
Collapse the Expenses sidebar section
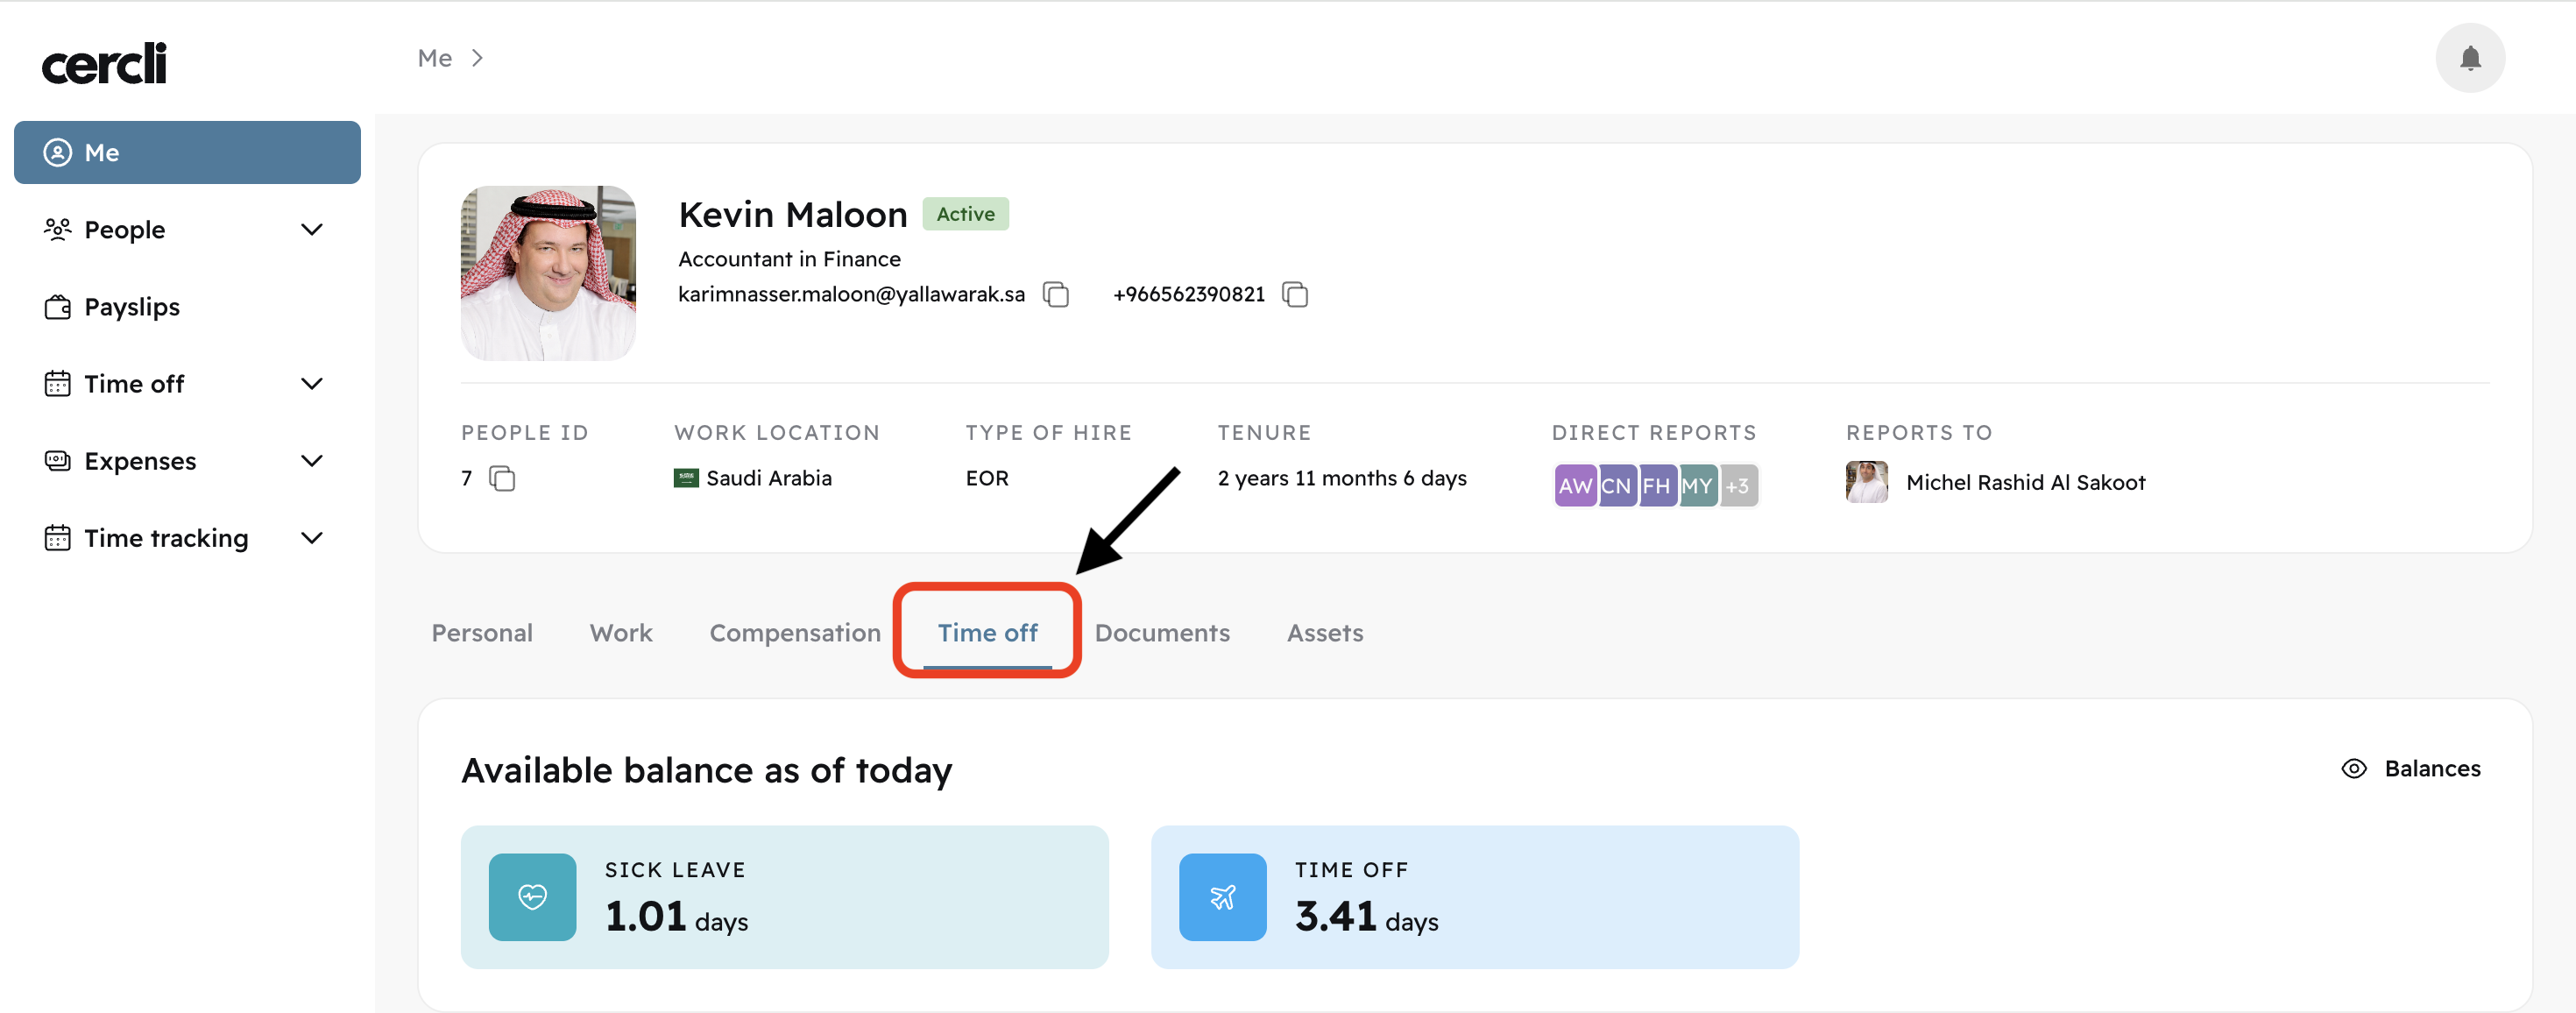(x=312, y=460)
